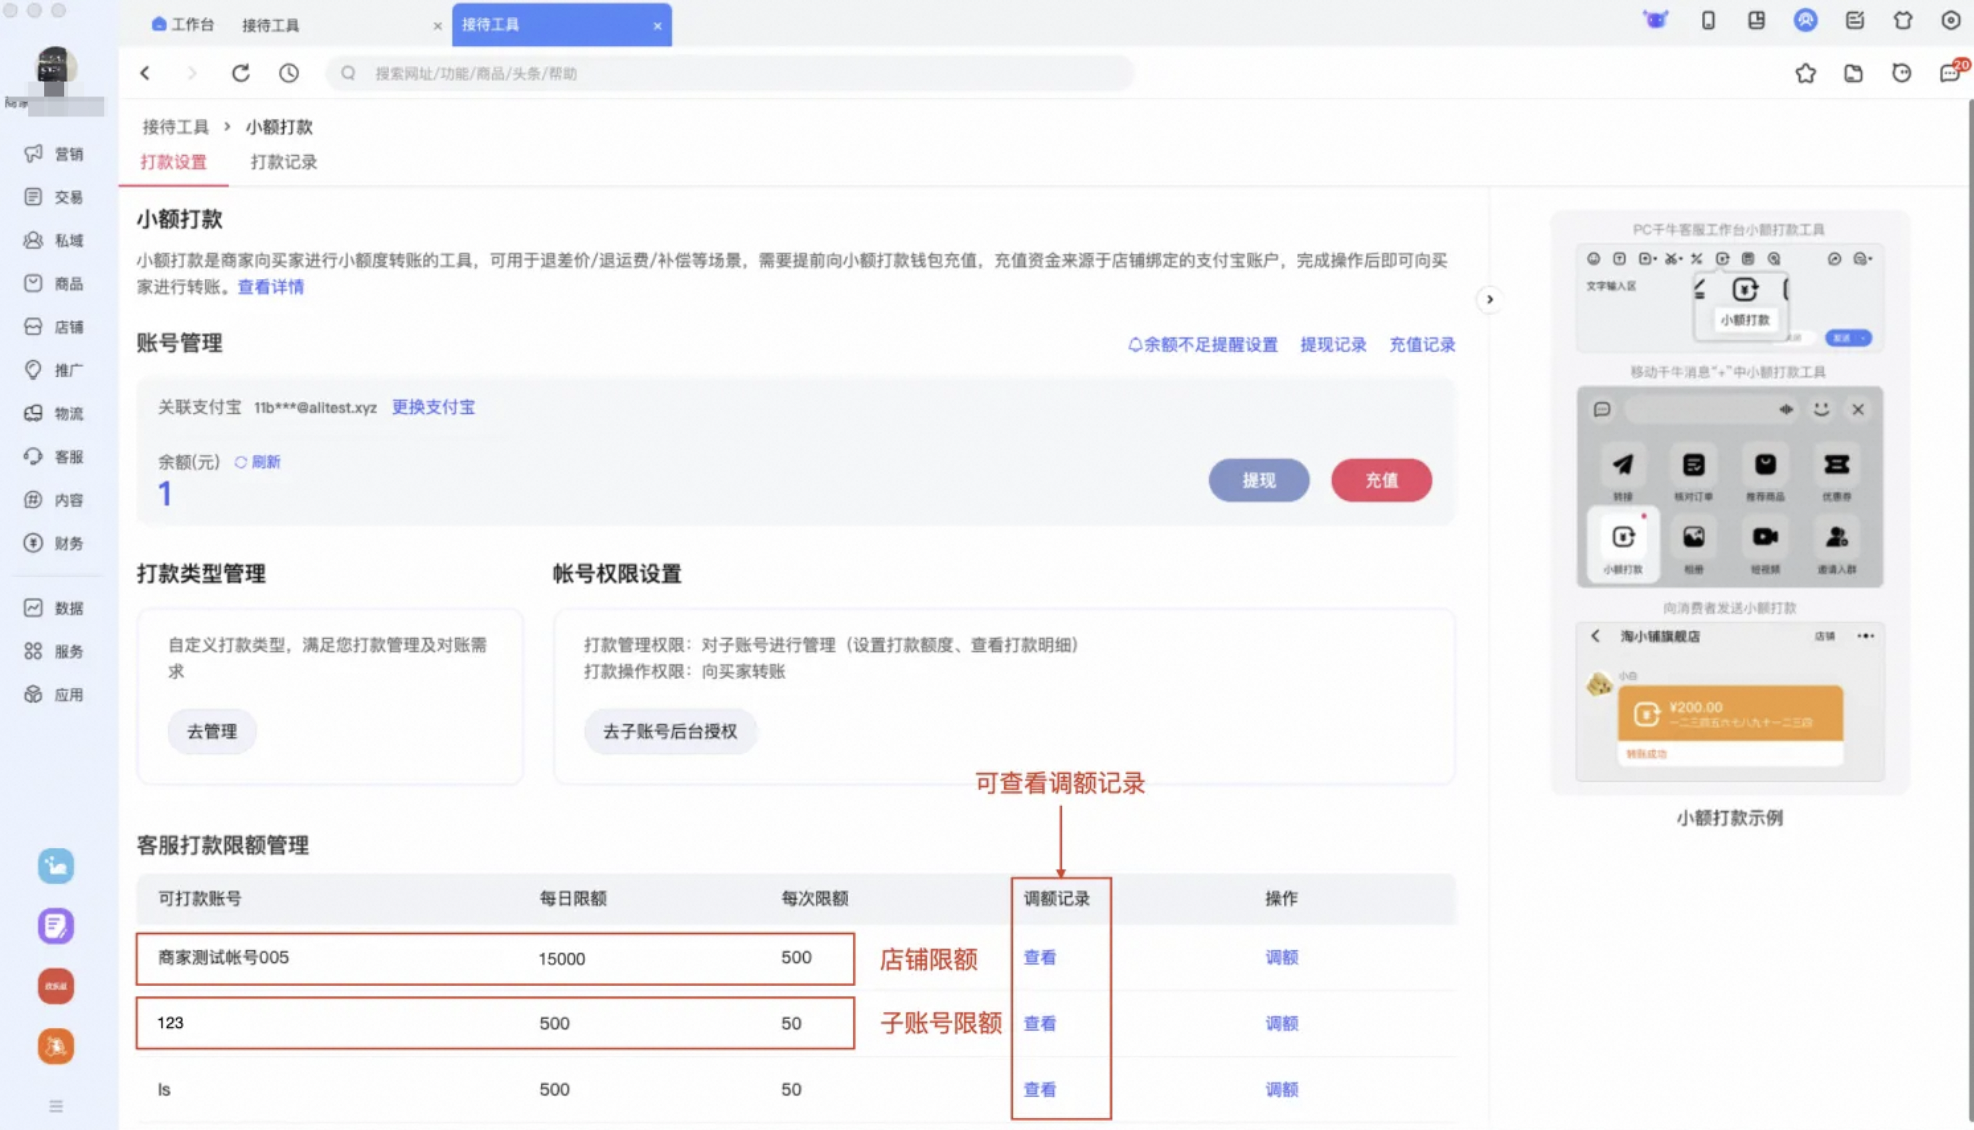Click 调额 for account 123
This screenshot has height=1130, width=1974.
(x=1281, y=1024)
